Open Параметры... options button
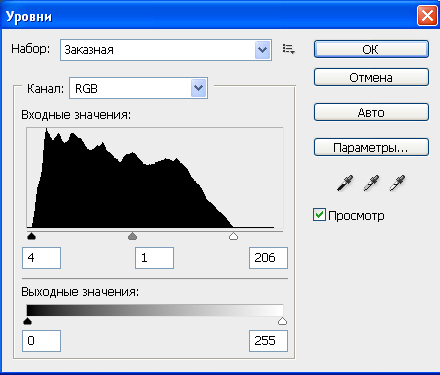Viewport: 440px width, 375px height. [371, 147]
